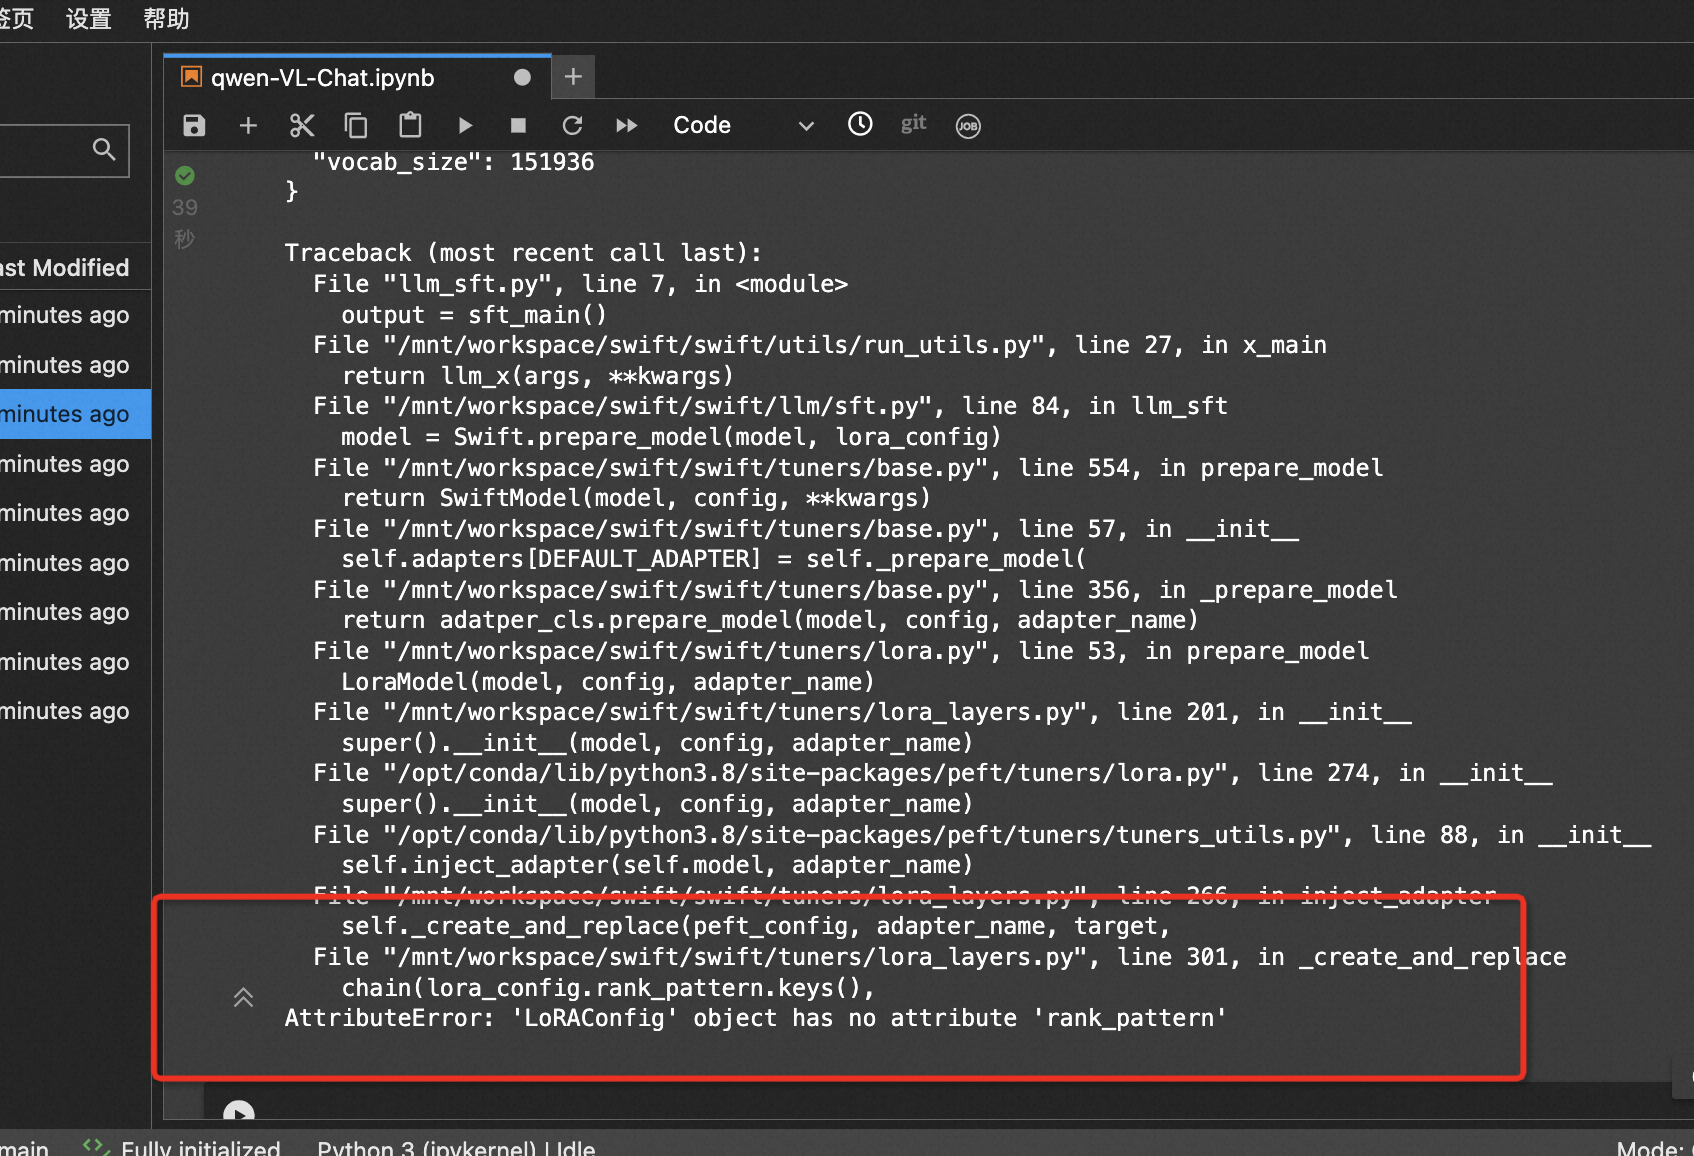Open a new launcher tab with plus
This screenshot has width=1694, height=1156.
(x=573, y=77)
